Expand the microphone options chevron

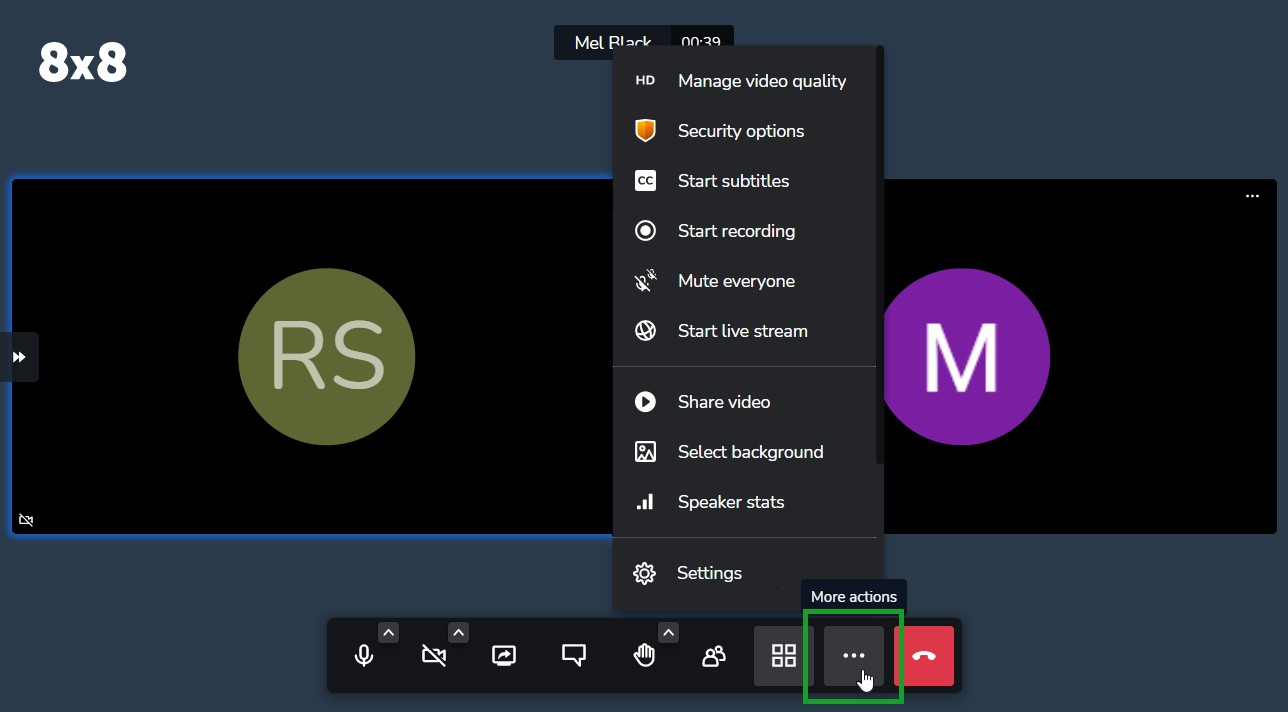click(x=389, y=632)
